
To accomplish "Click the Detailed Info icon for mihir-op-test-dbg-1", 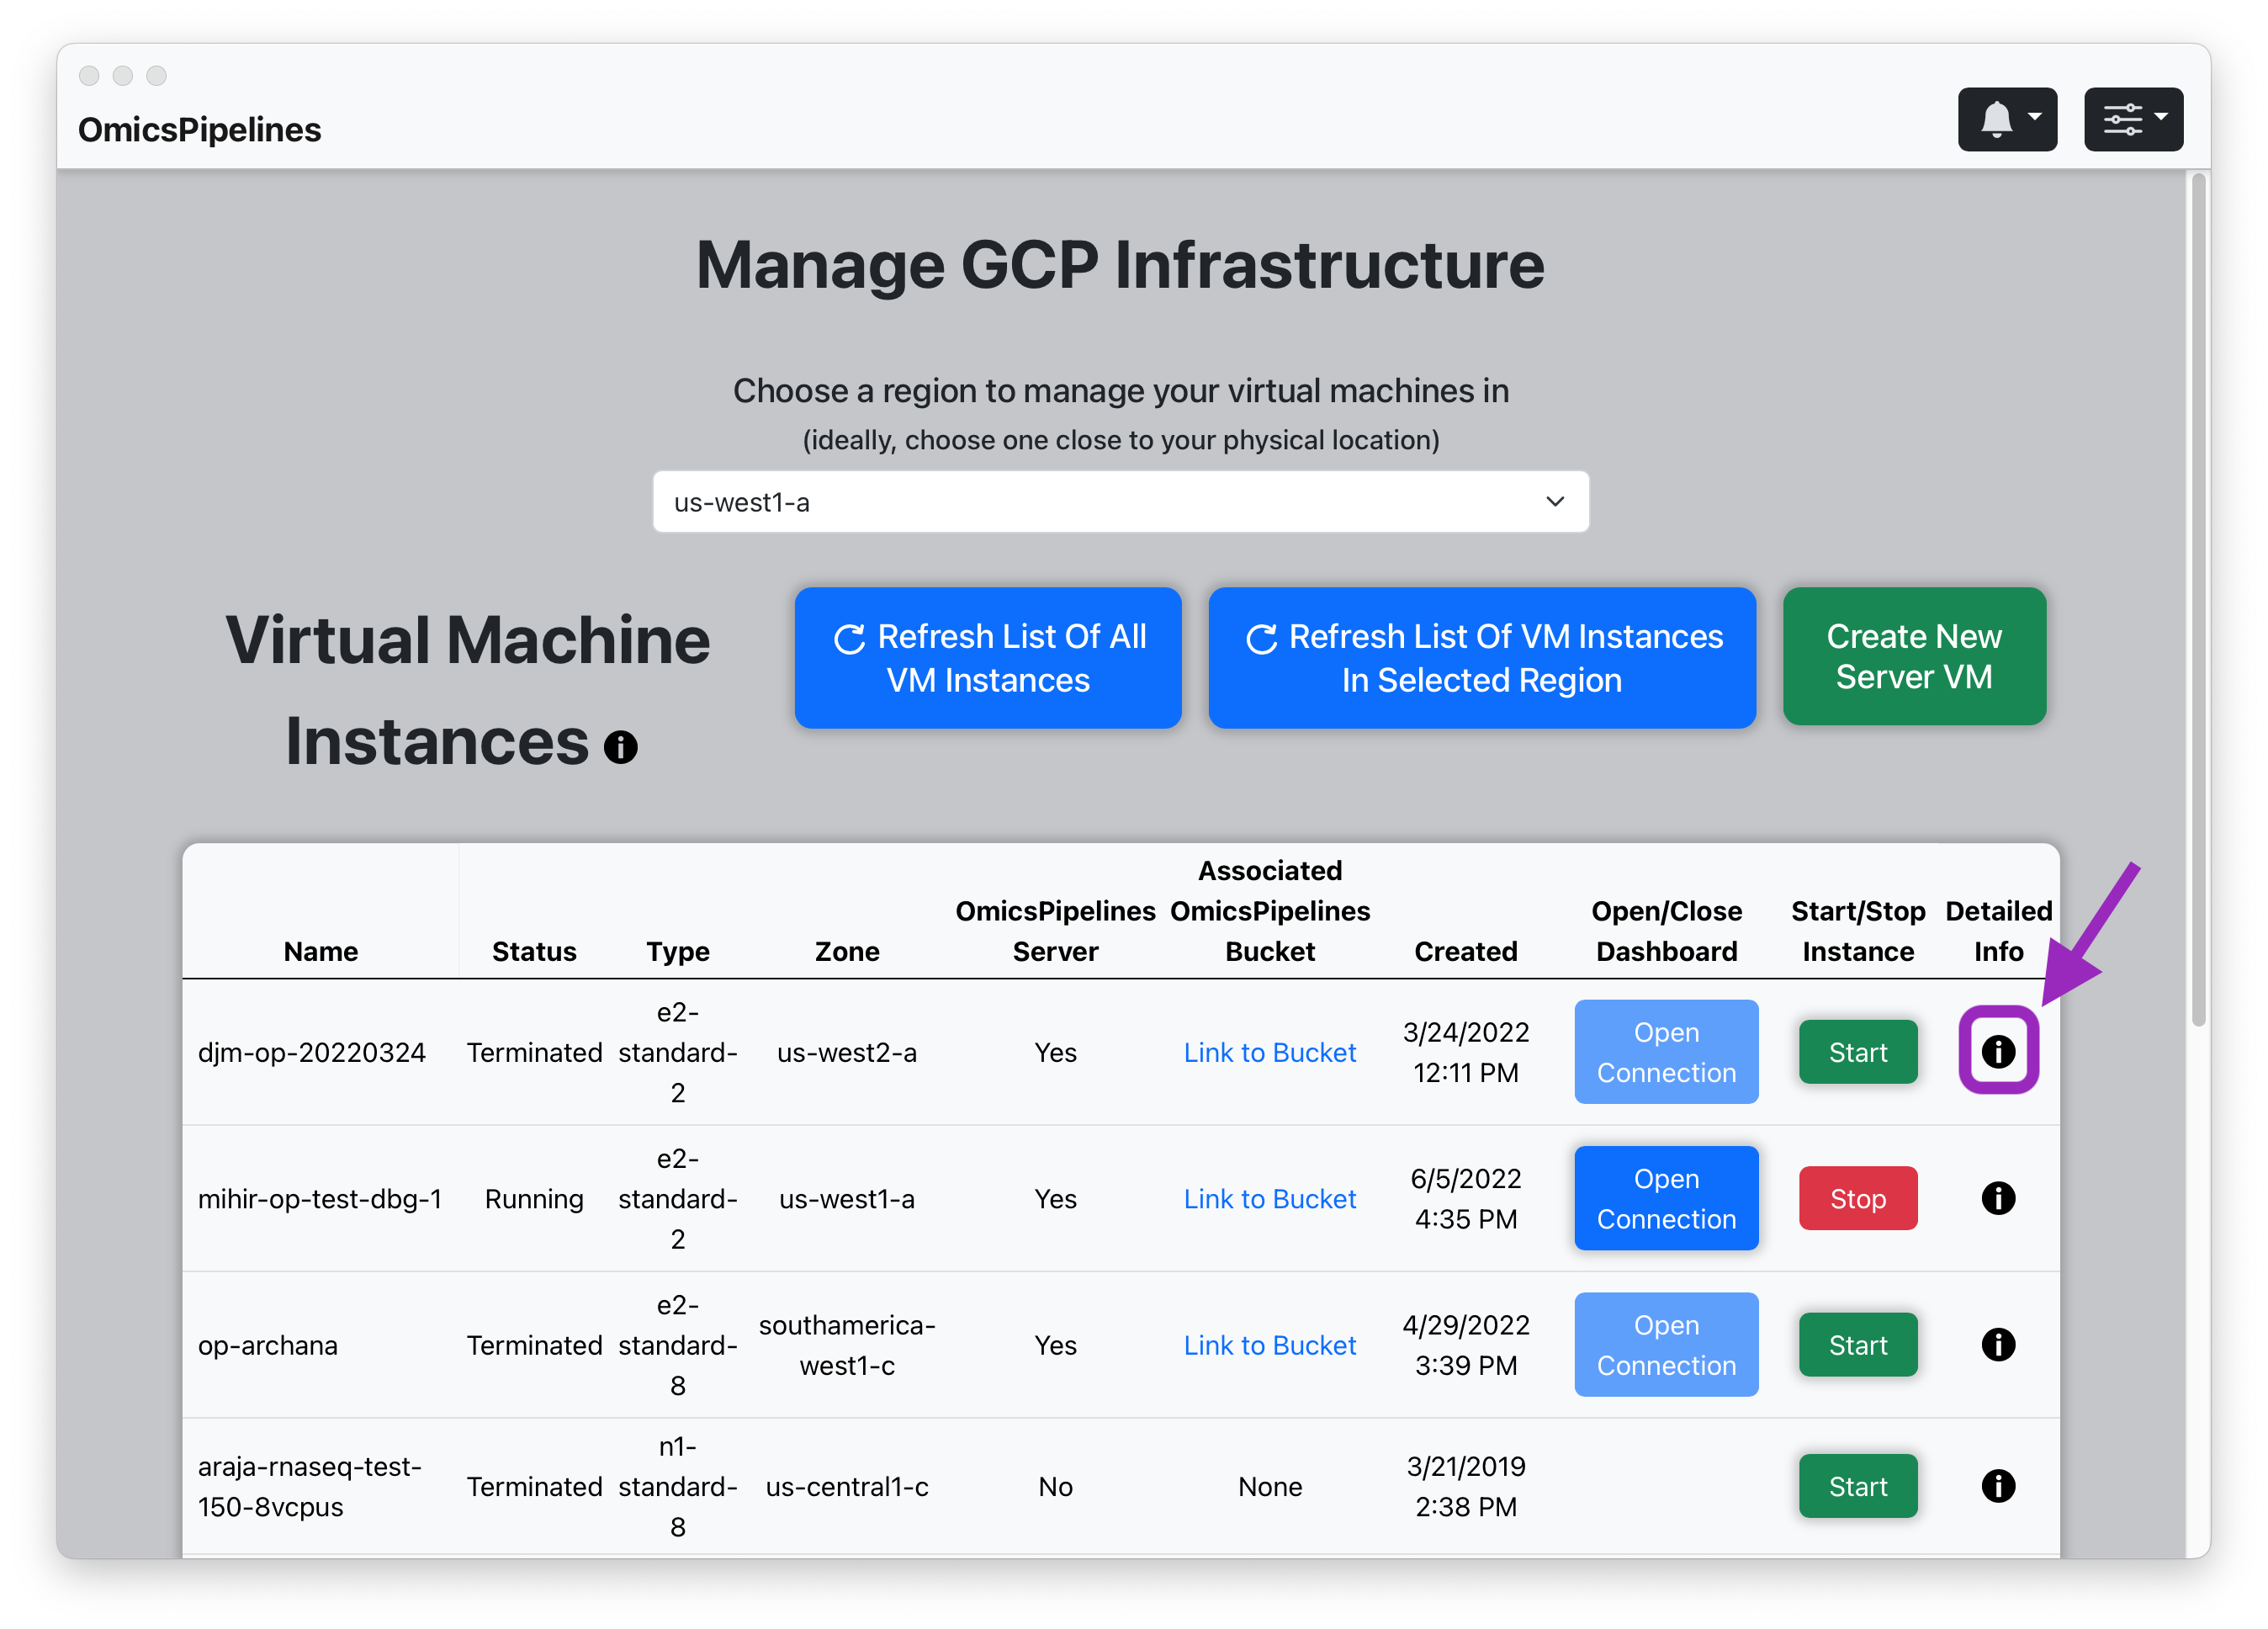I will pos(1999,1197).
